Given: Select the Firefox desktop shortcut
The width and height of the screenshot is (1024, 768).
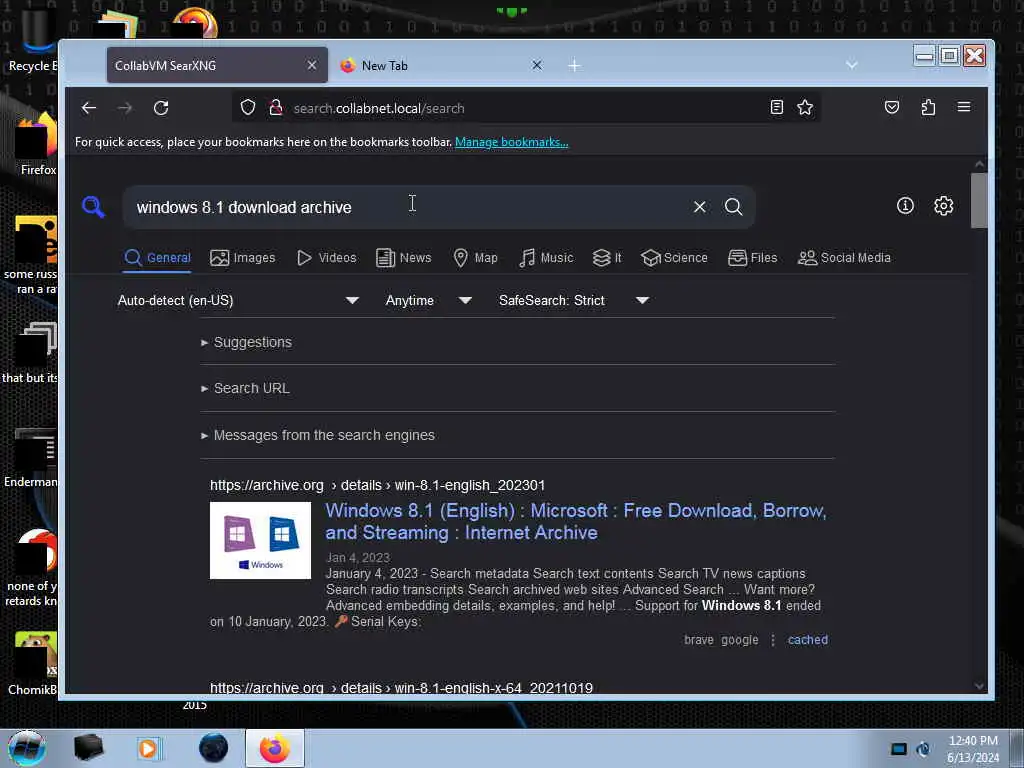Looking at the screenshot, I should [x=36, y=145].
